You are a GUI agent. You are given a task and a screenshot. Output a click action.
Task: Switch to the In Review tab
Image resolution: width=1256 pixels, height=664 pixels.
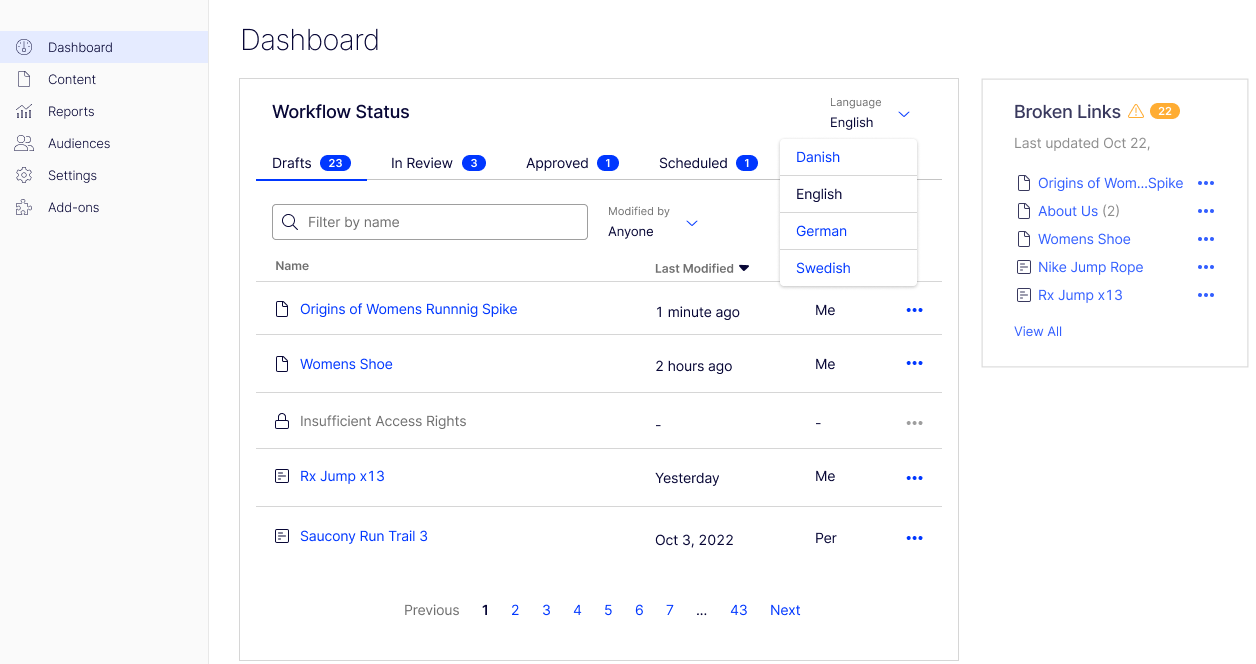(x=438, y=163)
